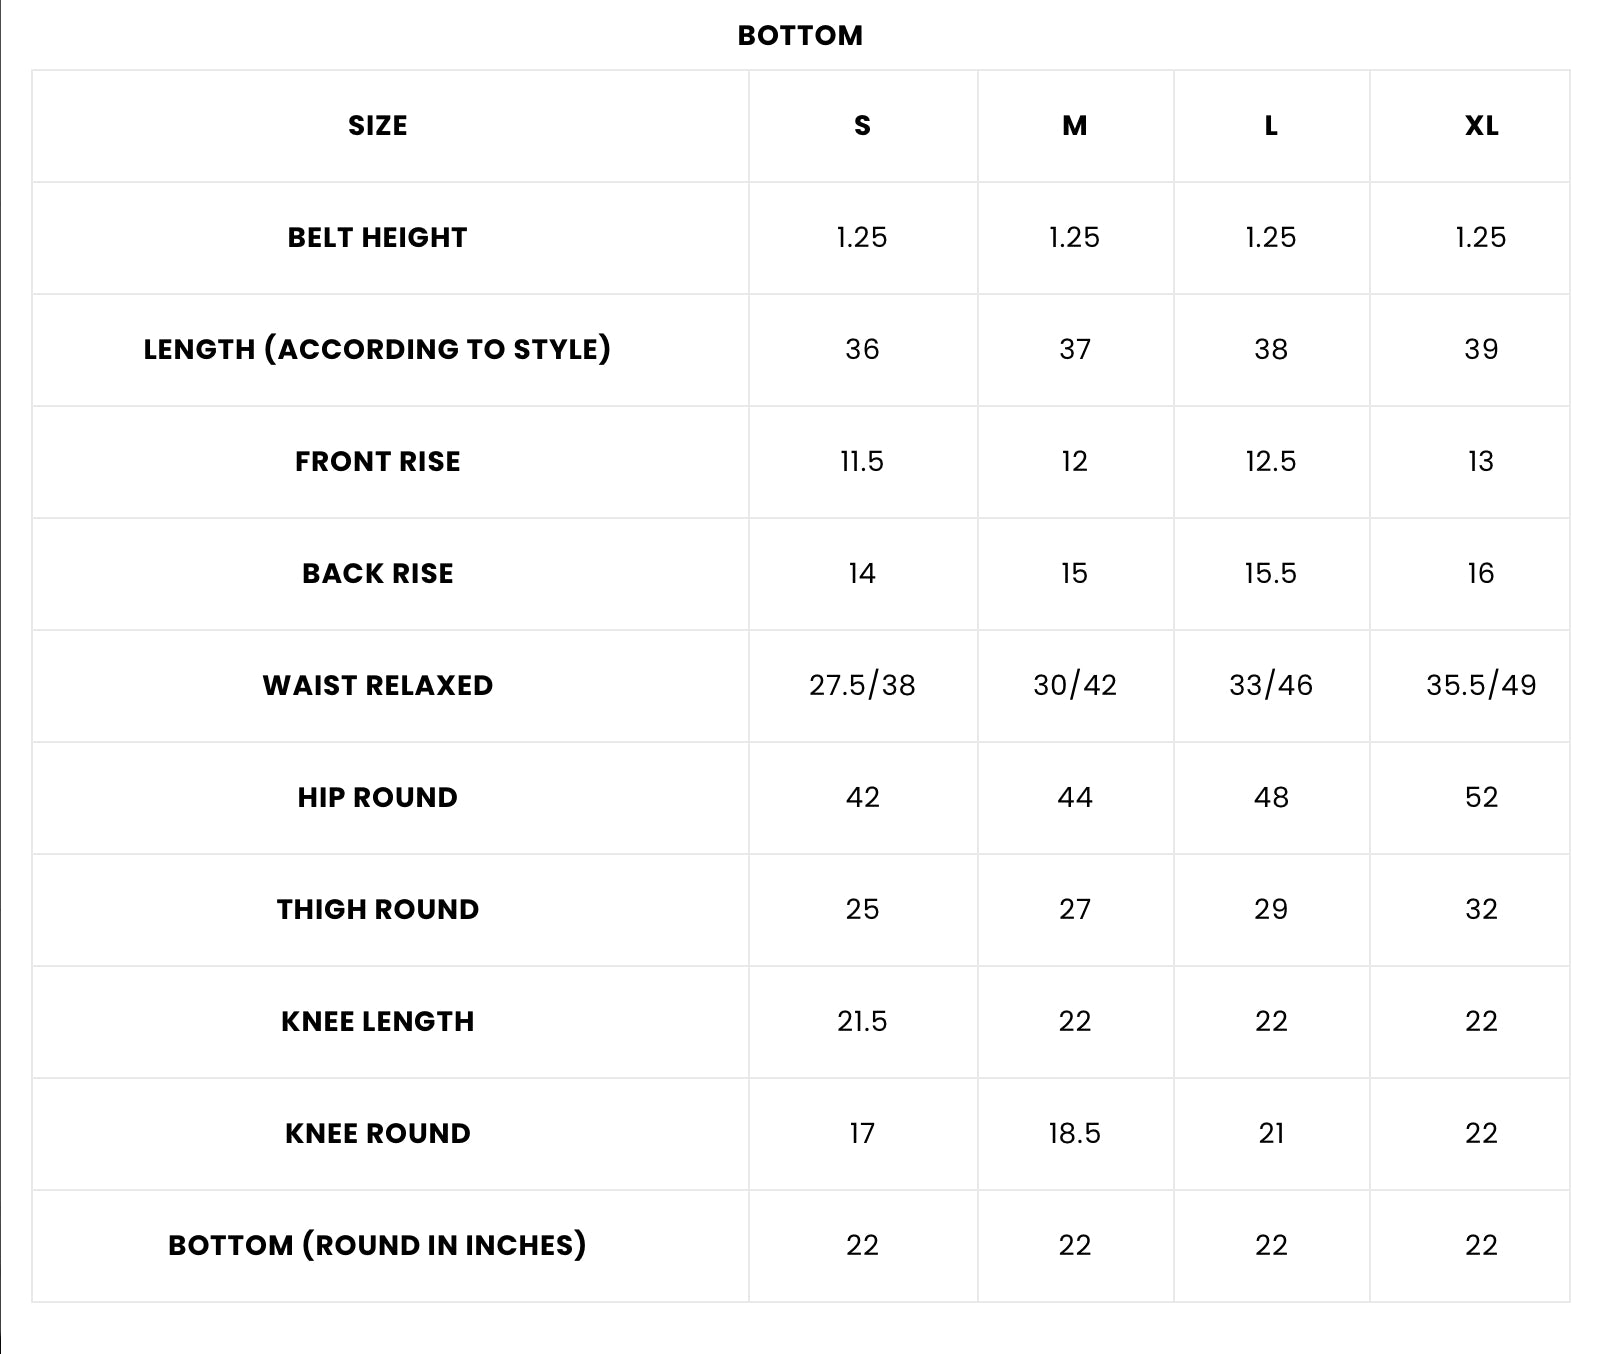Screen dimensions: 1599x1354
Task: Click the XL size column header
Action: click(1481, 125)
